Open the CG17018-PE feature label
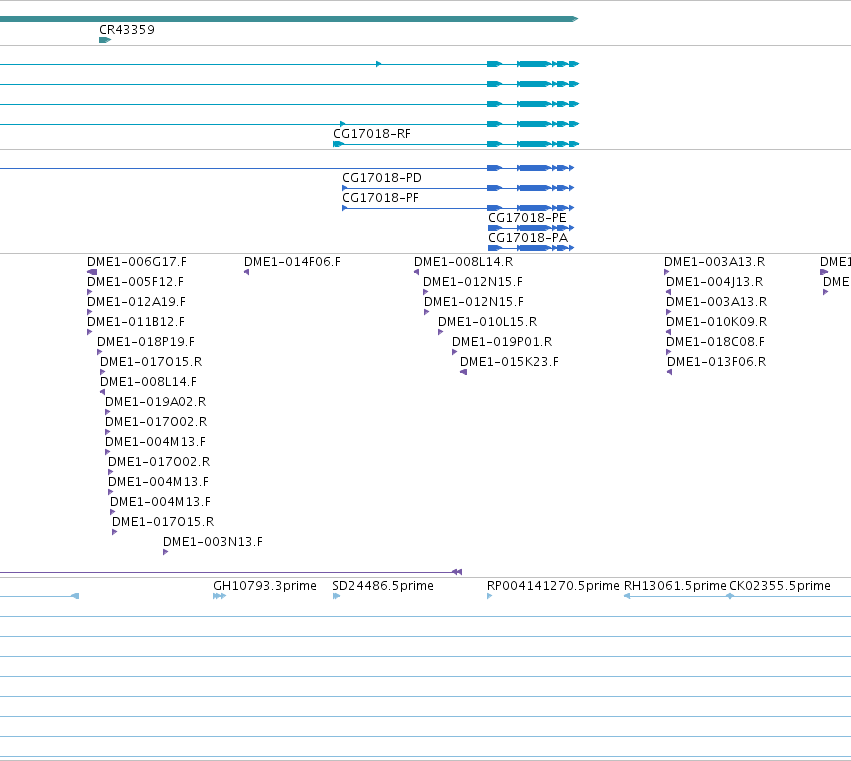 (527, 218)
